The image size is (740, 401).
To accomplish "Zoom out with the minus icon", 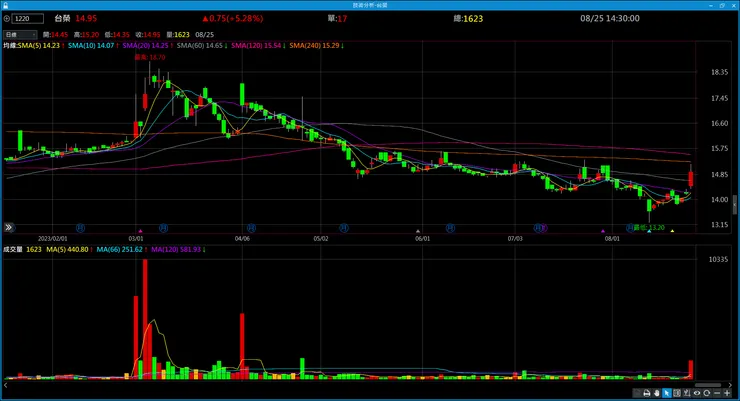I will click(717, 393).
